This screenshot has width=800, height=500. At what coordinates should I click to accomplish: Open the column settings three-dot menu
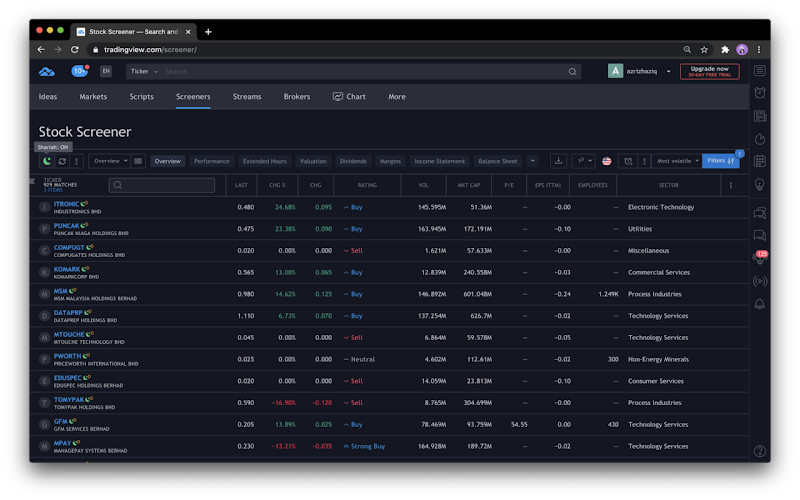pos(731,185)
